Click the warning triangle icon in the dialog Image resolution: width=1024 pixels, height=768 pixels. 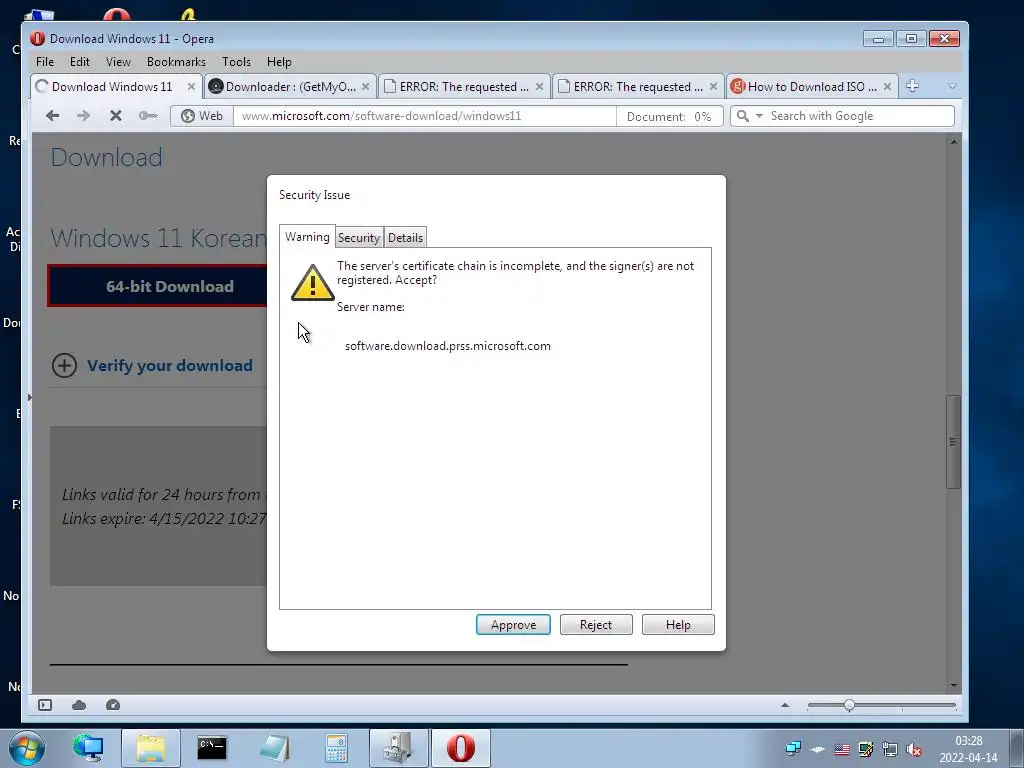tap(312, 282)
